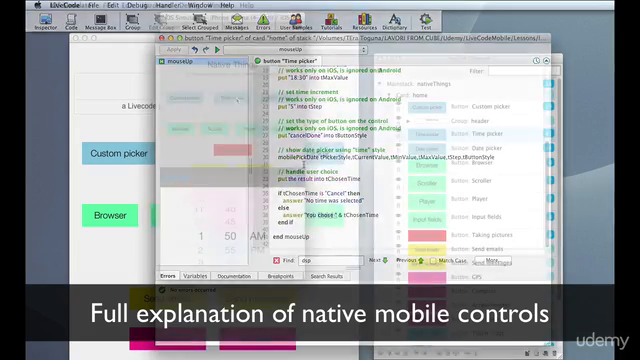Open the Apple menu
The height and width of the screenshot is (360, 640).
coord(38,5)
